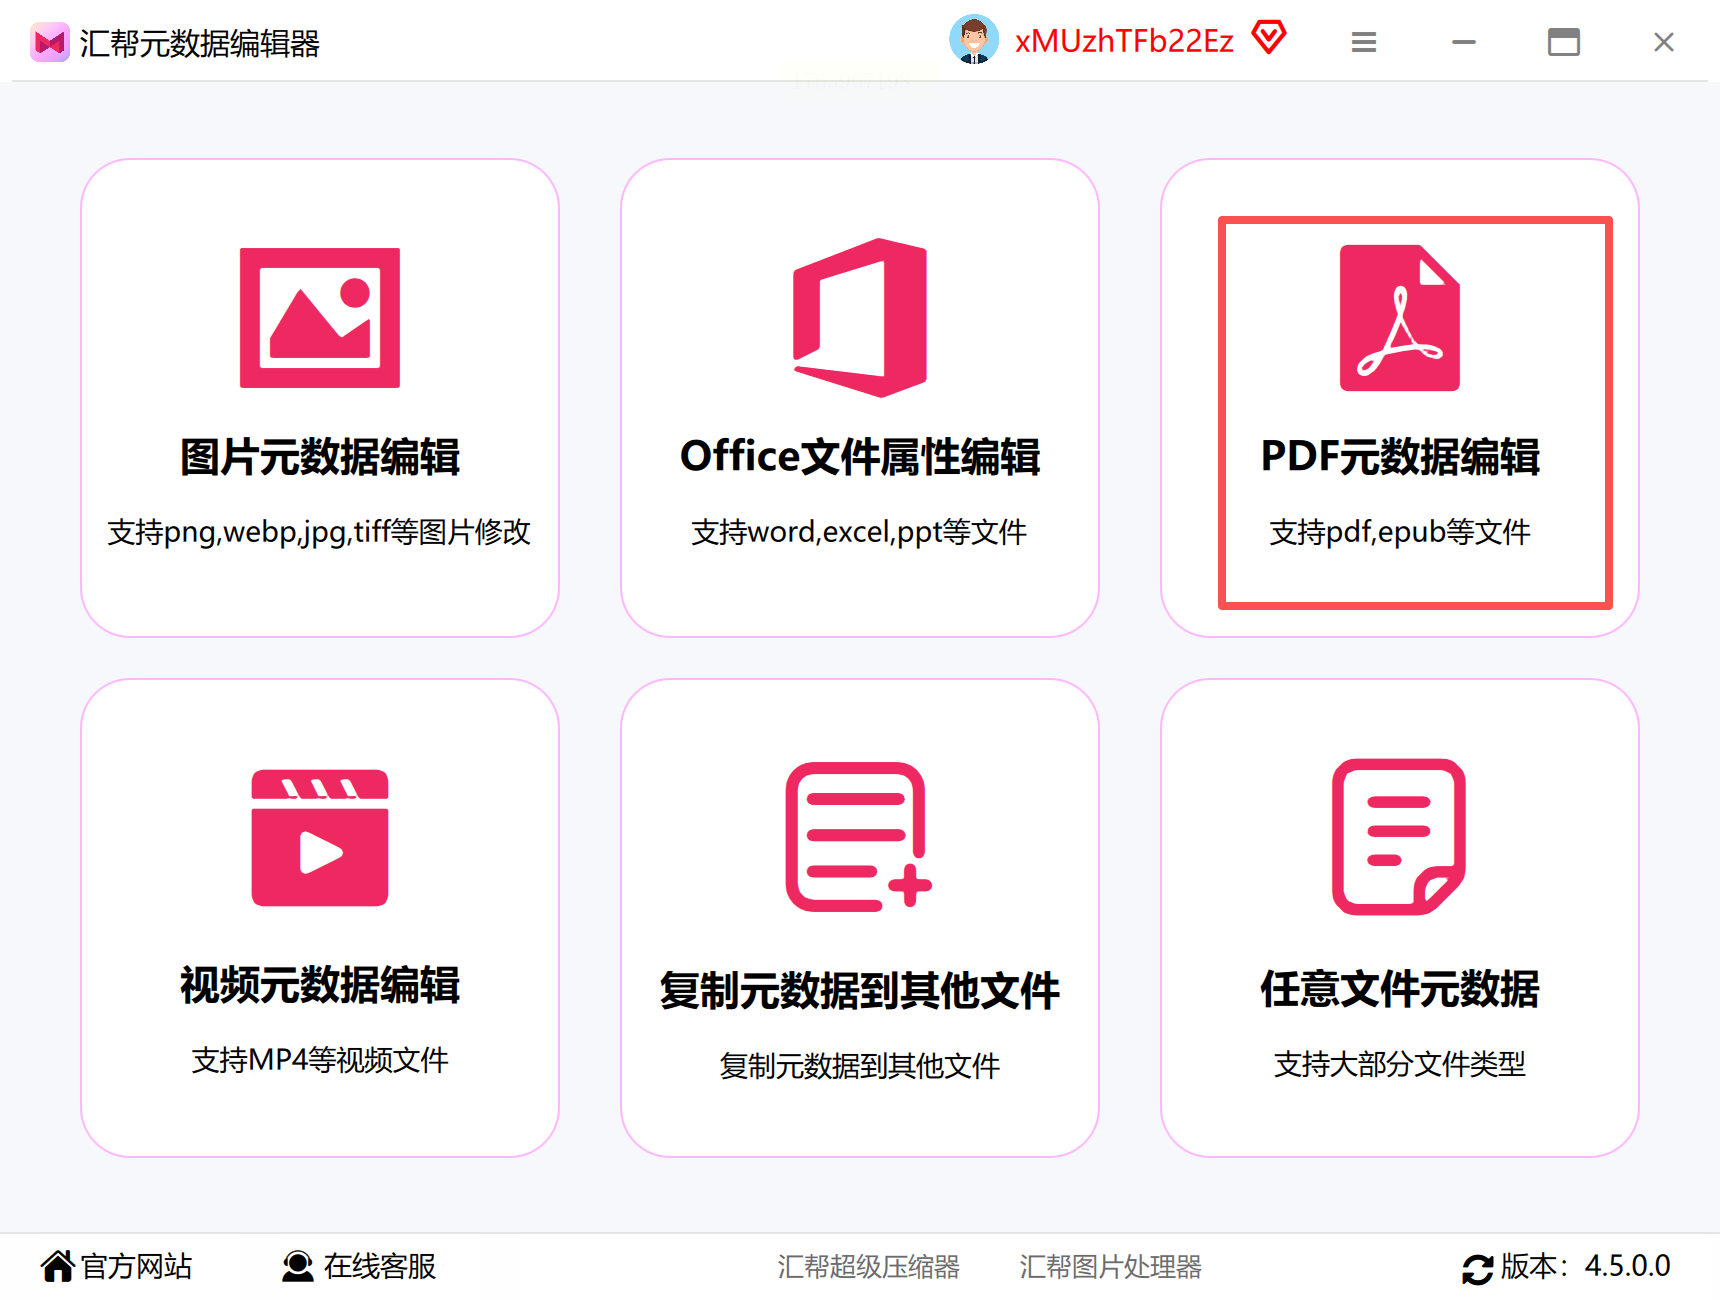Open 复制元数据到其他文件 bold title
This screenshot has width=1720, height=1300.
pos(860,990)
